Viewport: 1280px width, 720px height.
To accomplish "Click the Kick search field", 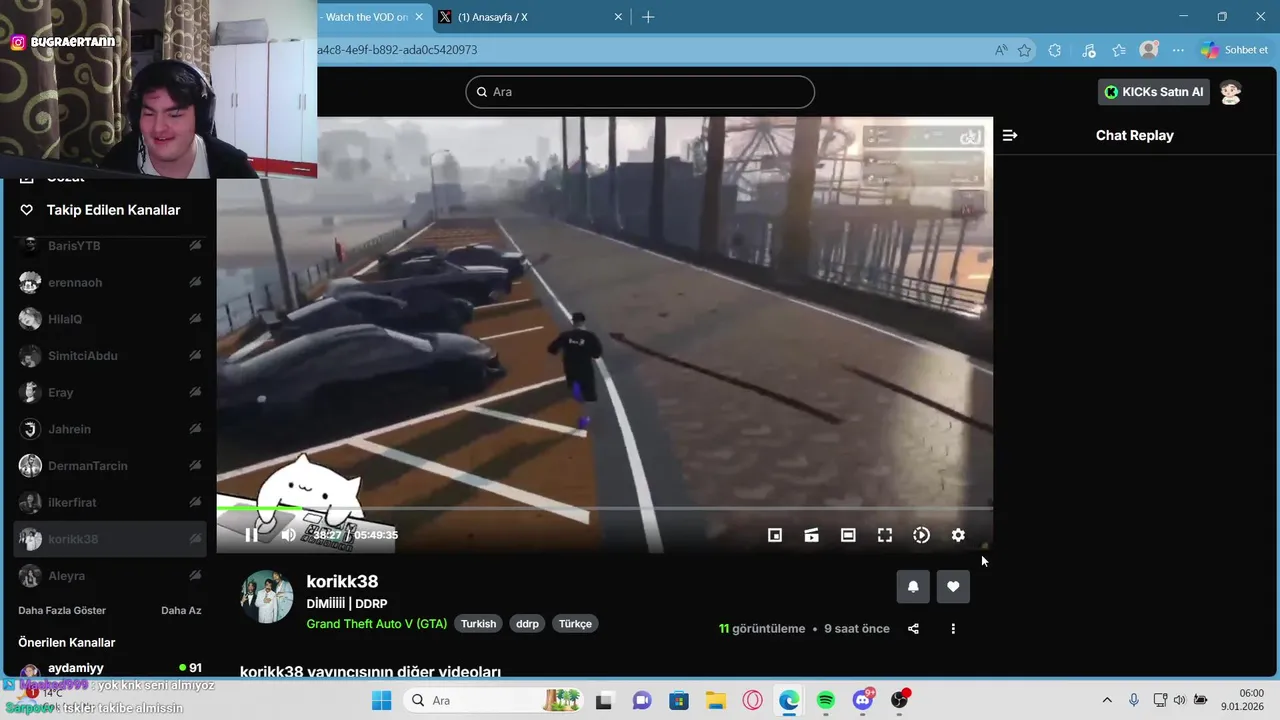I will tap(640, 92).
